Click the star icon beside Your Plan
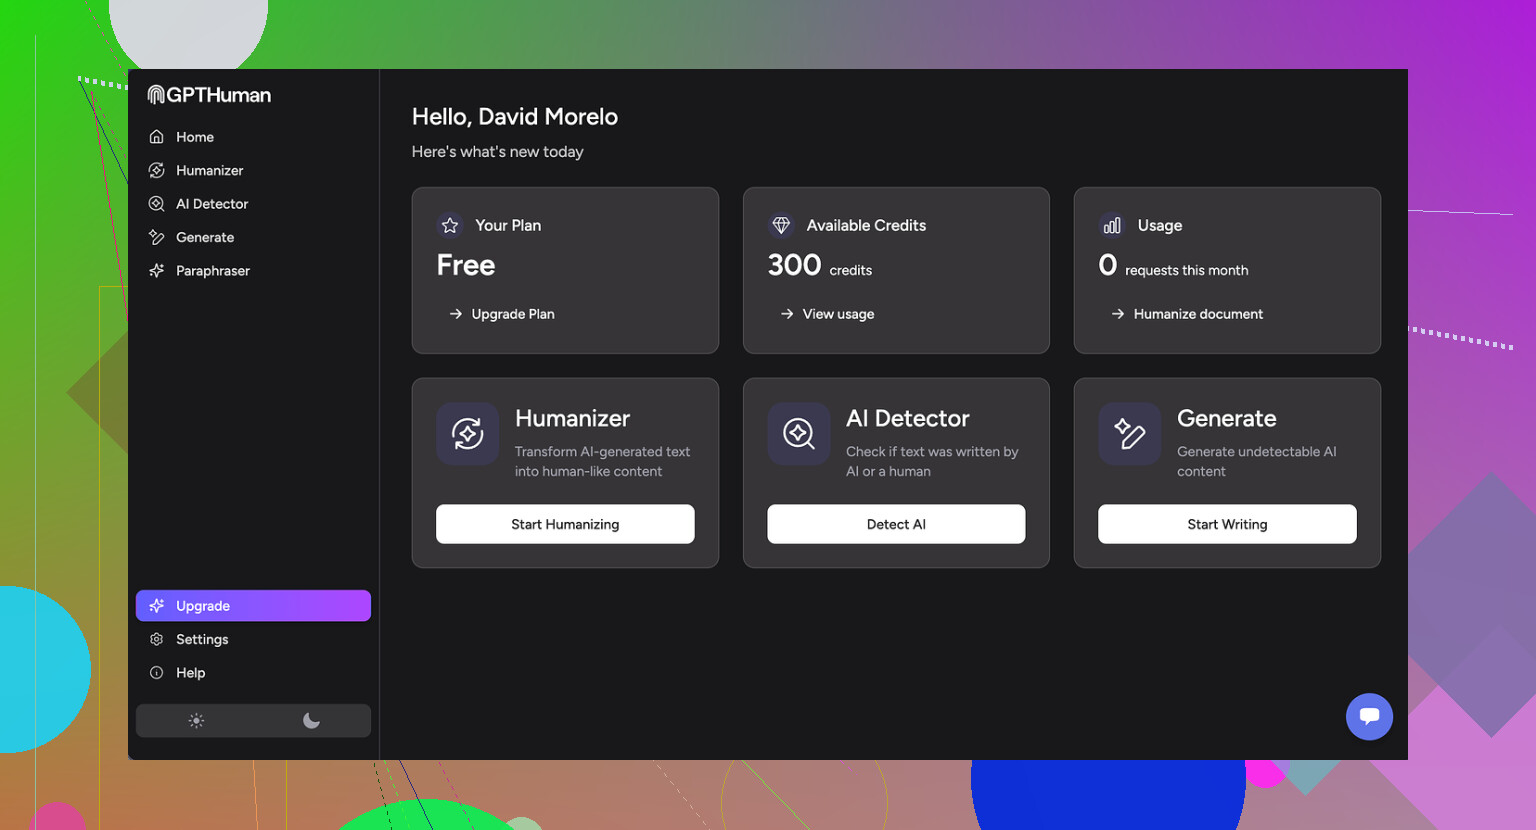 pyautogui.click(x=450, y=225)
